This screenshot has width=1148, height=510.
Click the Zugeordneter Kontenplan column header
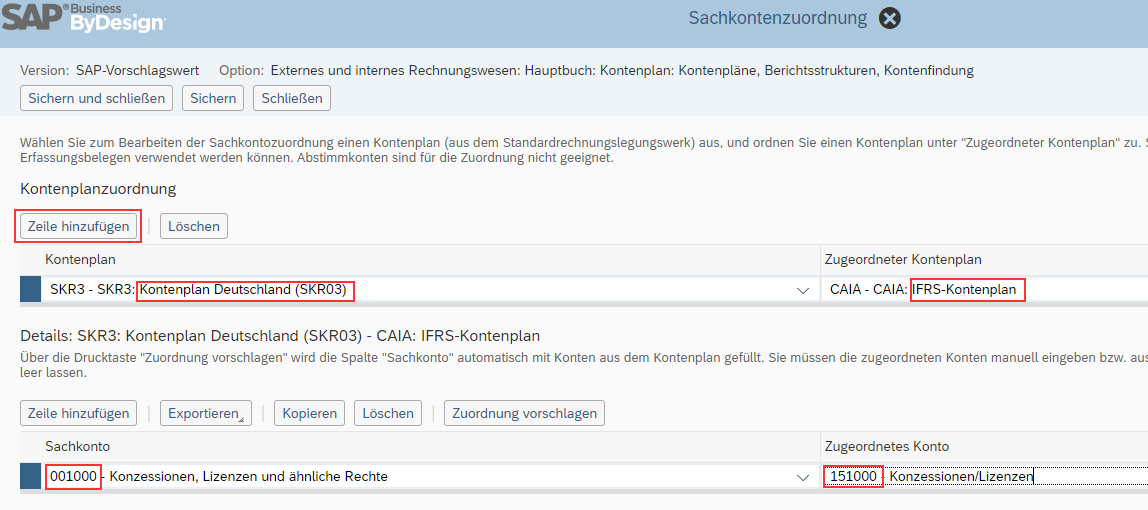tap(903, 260)
